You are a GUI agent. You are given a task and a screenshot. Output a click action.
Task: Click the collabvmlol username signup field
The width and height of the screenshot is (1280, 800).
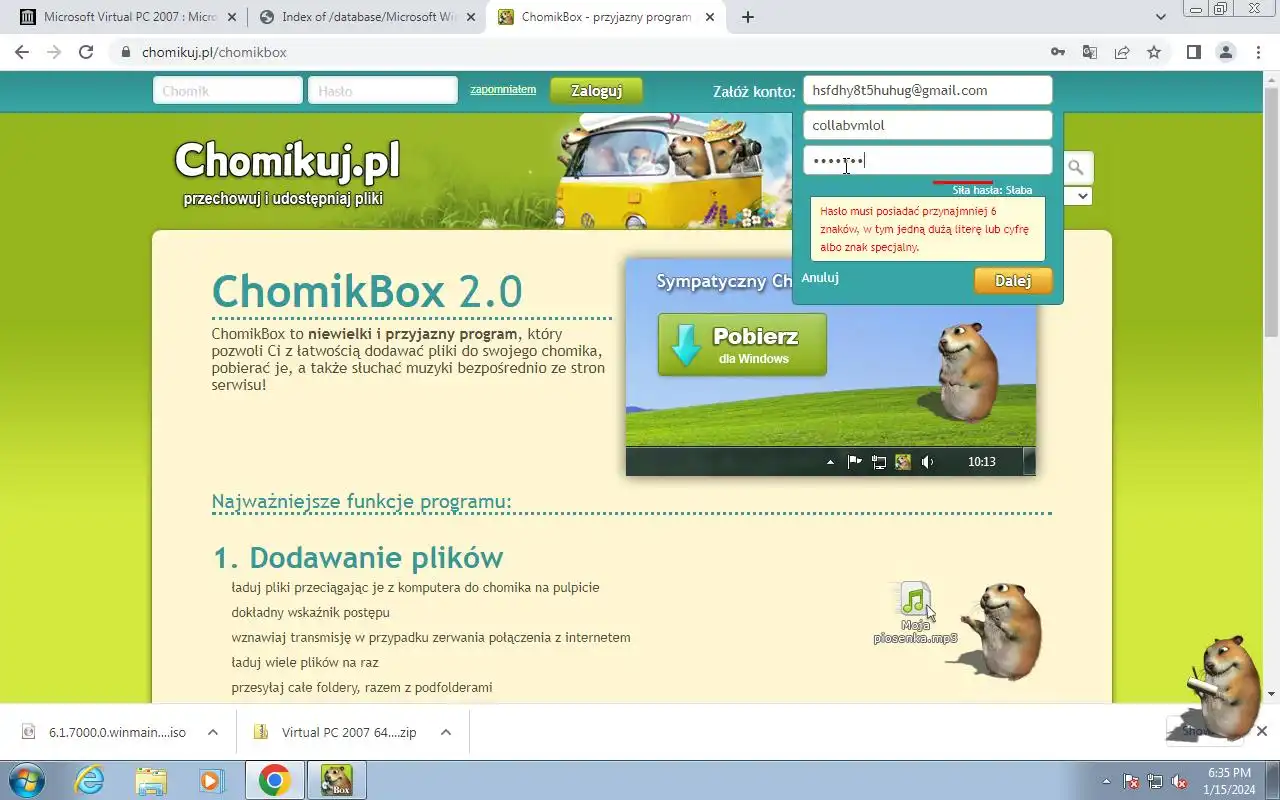point(928,125)
